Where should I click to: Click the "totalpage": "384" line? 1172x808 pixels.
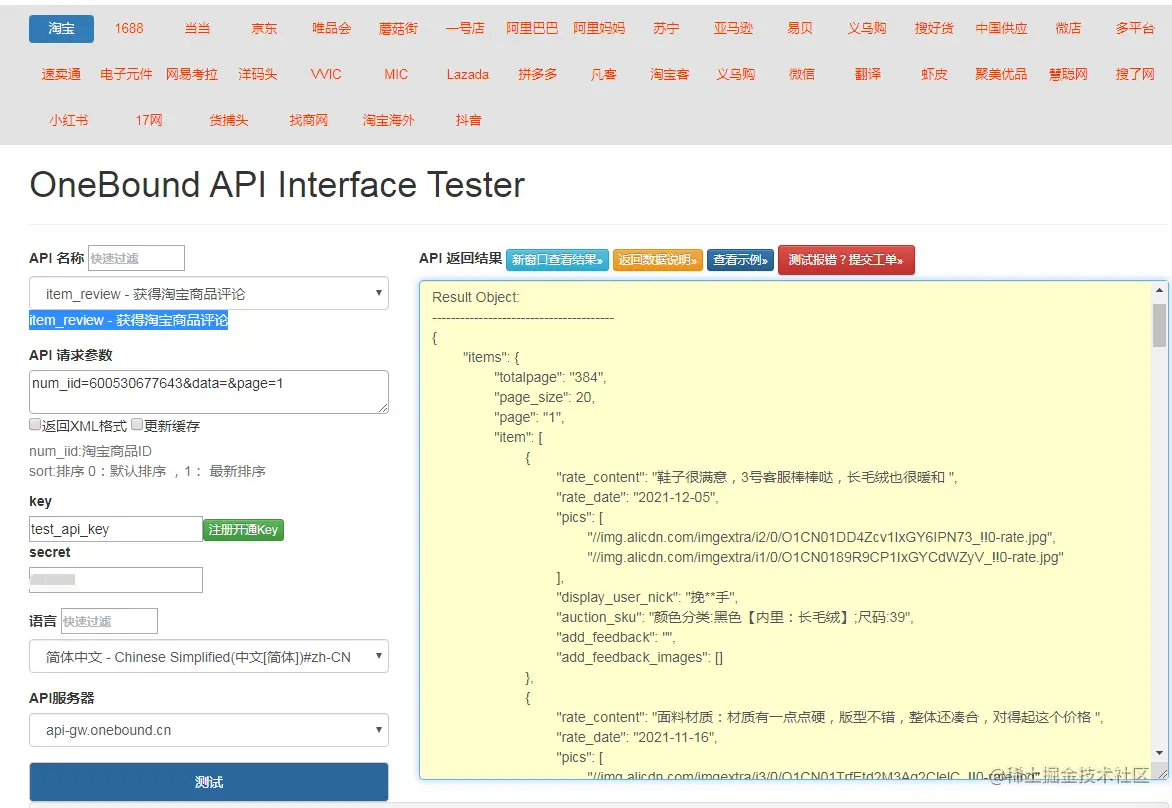pos(549,377)
